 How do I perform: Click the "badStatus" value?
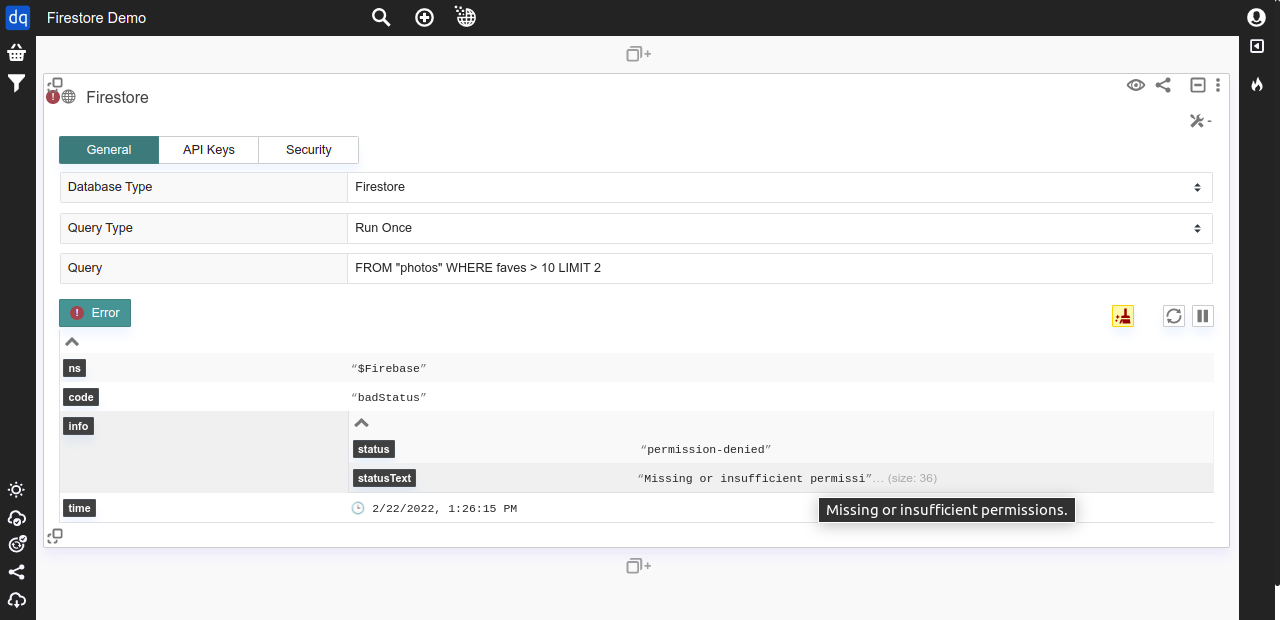coord(389,398)
